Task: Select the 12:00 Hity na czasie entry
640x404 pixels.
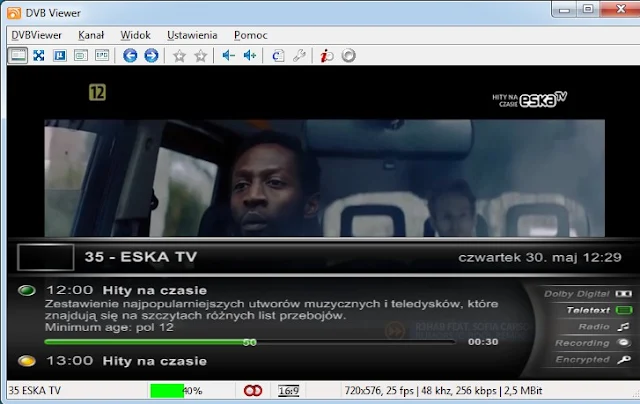Action: click(x=127, y=291)
